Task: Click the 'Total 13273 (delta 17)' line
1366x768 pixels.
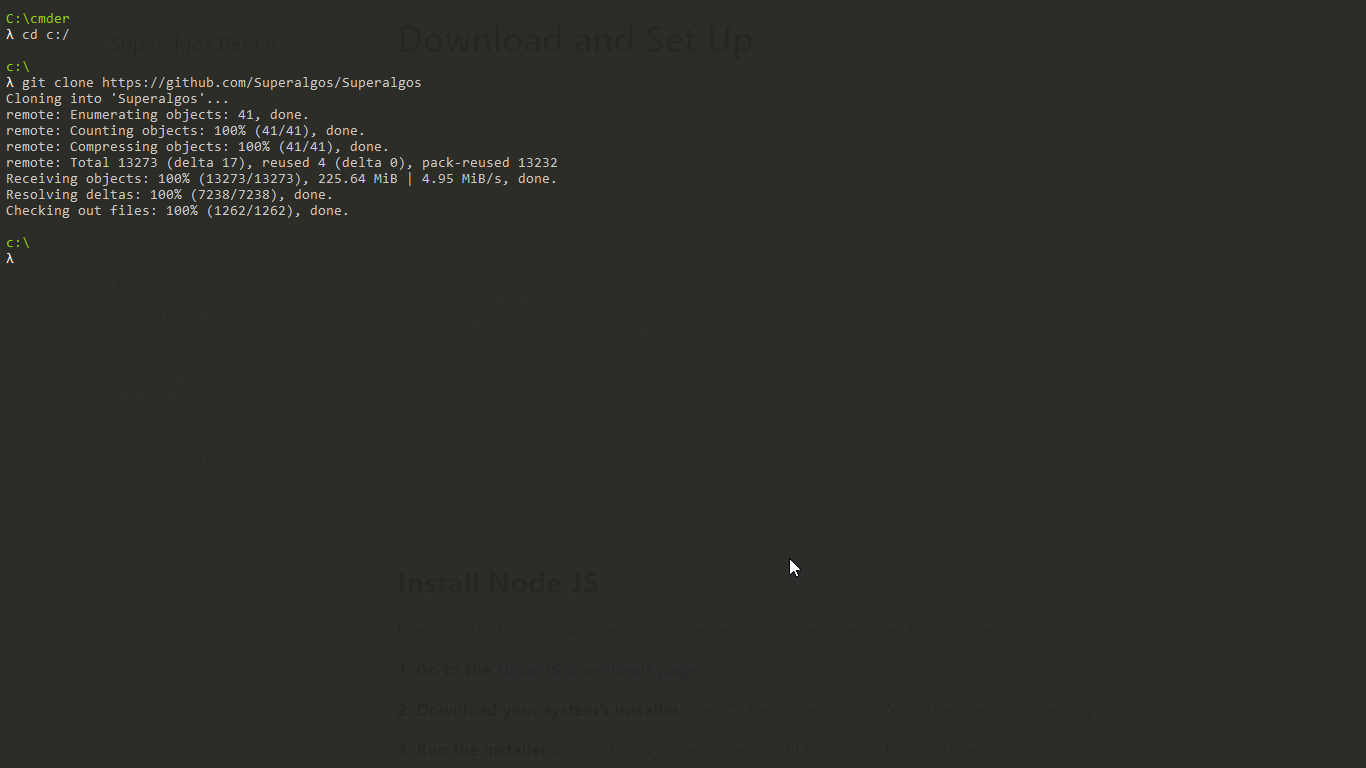Action: click(281, 162)
